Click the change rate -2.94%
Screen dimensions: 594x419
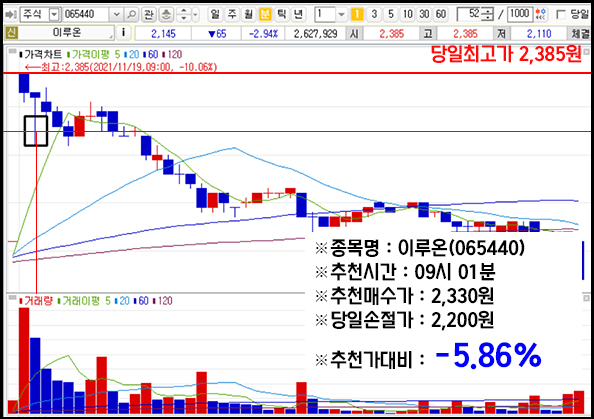click(x=263, y=34)
